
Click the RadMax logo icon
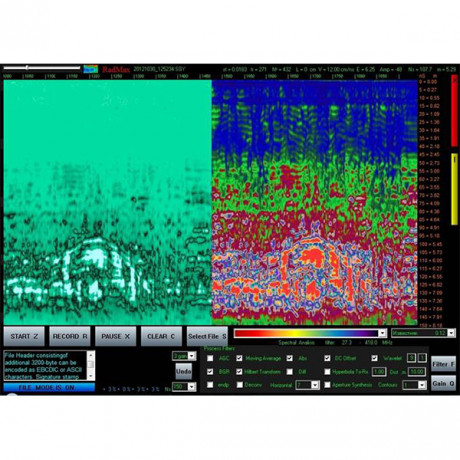(x=91, y=69)
